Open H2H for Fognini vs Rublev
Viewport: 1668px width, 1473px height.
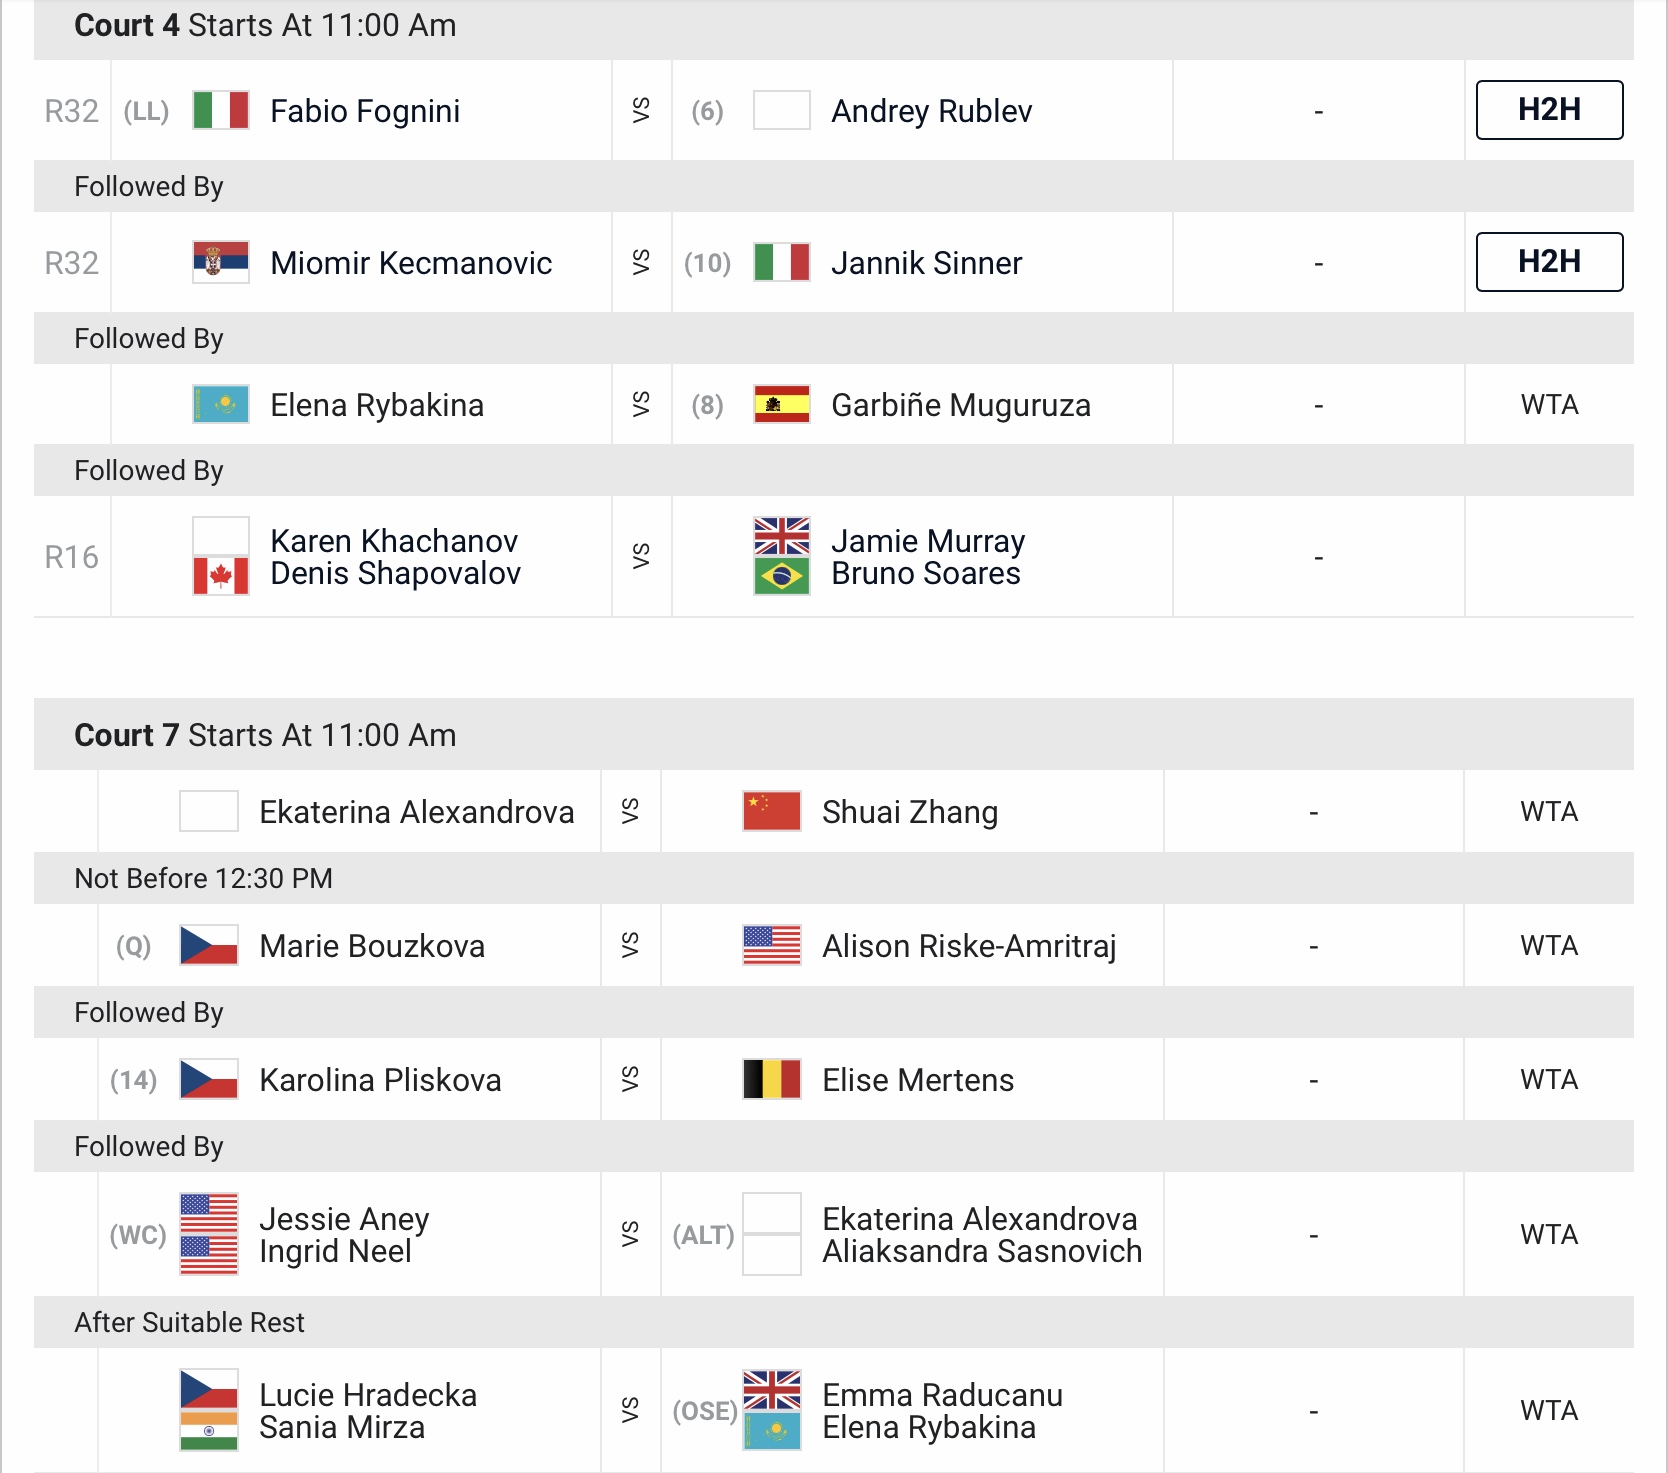coord(1549,110)
